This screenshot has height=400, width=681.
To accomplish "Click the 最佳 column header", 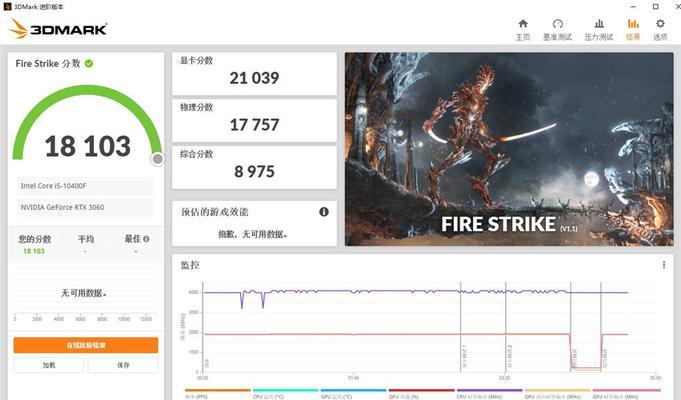I will tap(132, 239).
